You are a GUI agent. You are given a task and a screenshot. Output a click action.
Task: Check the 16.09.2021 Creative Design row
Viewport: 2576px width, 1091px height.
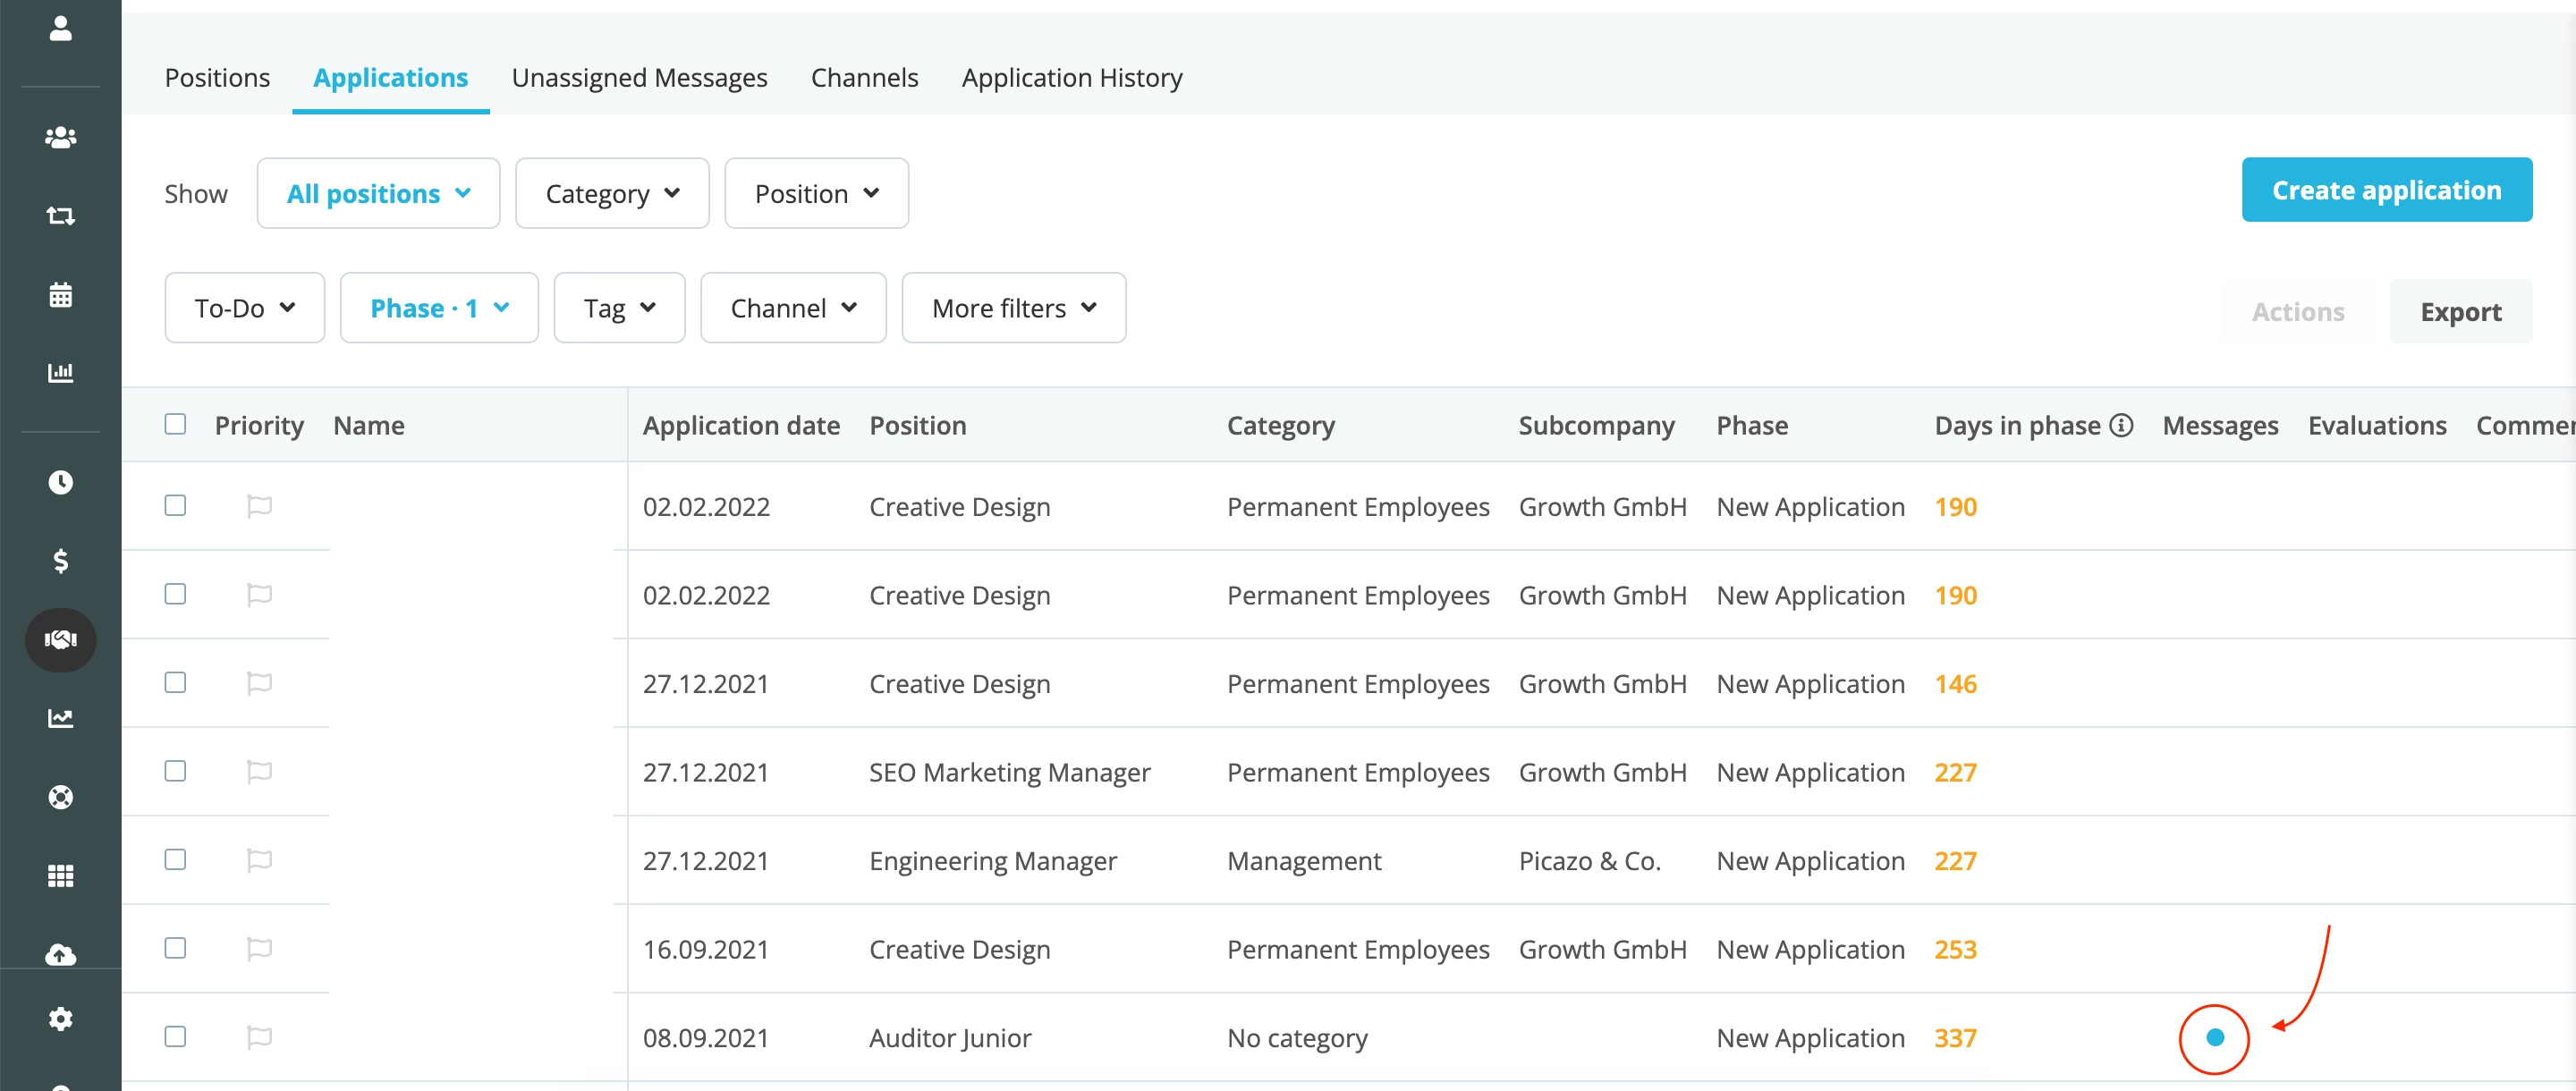pyautogui.click(x=175, y=948)
